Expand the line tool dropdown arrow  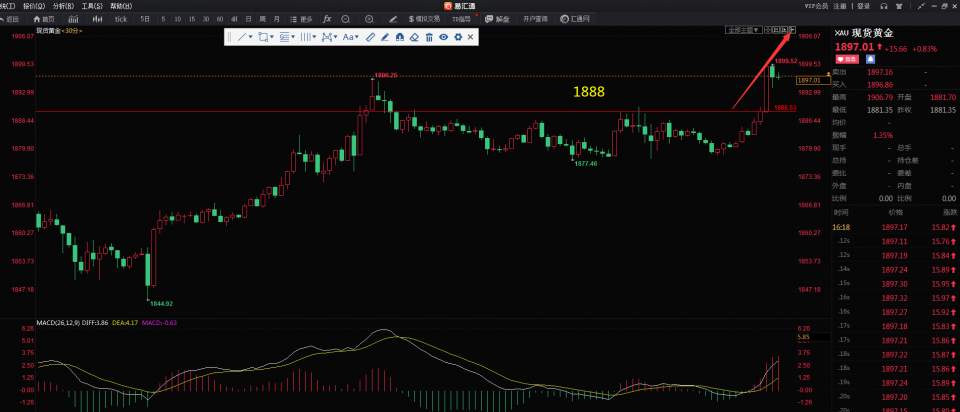click(x=252, y=37)
